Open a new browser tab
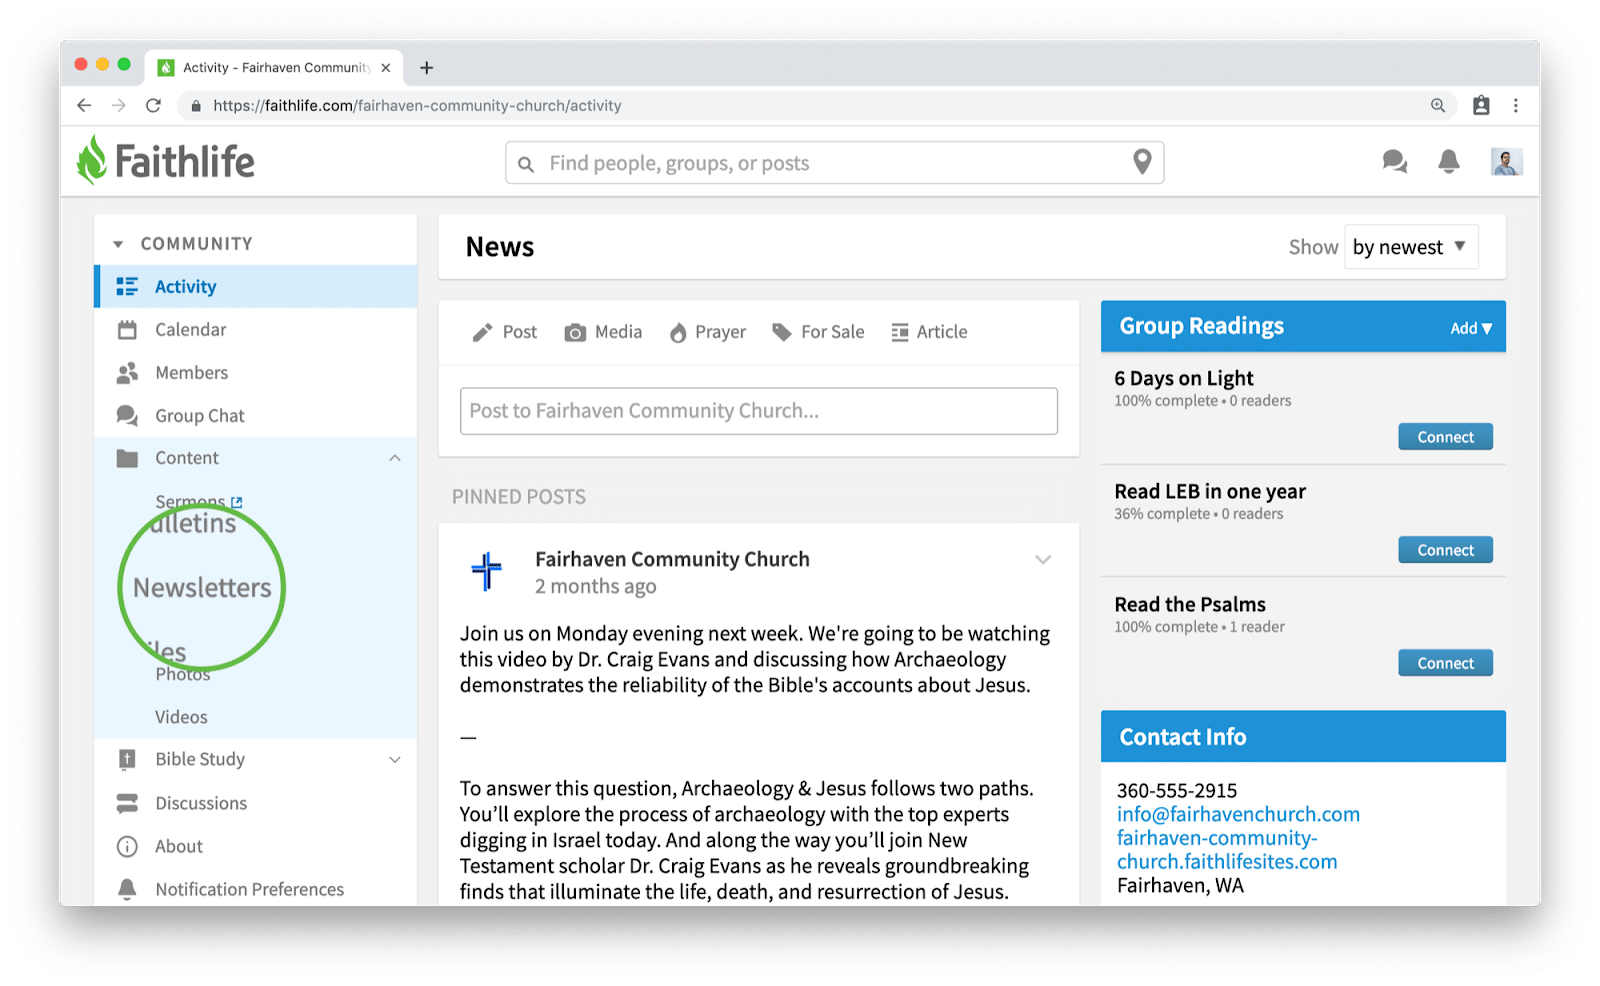The image size is (1600, 986). pyautogui.click(x=427, y=68)
